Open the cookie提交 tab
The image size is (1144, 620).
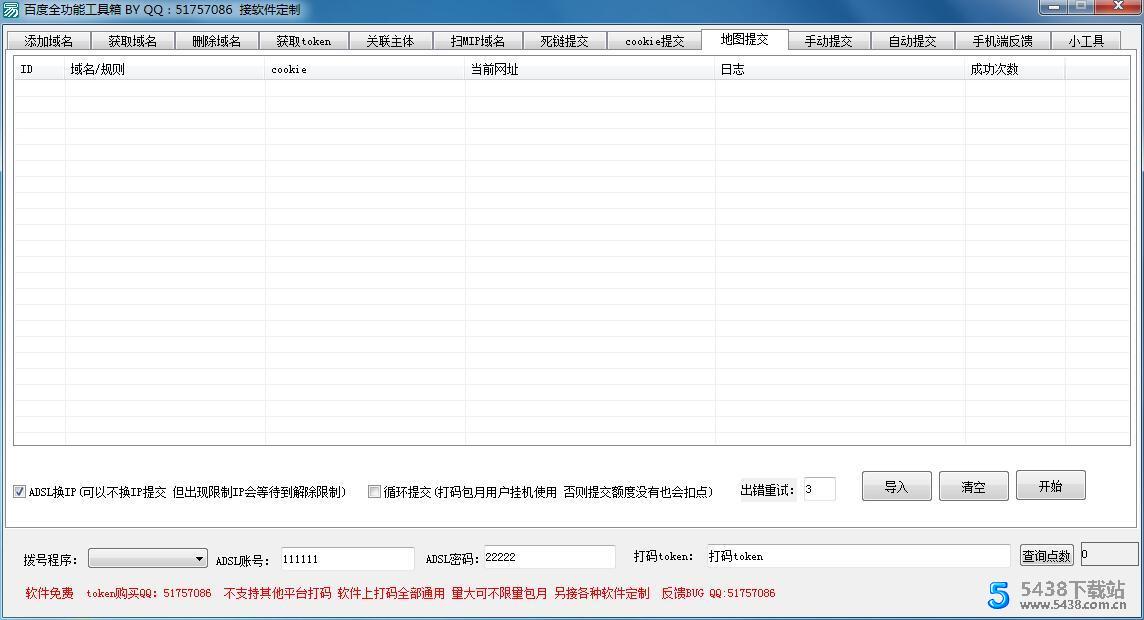tap(654, 41)
